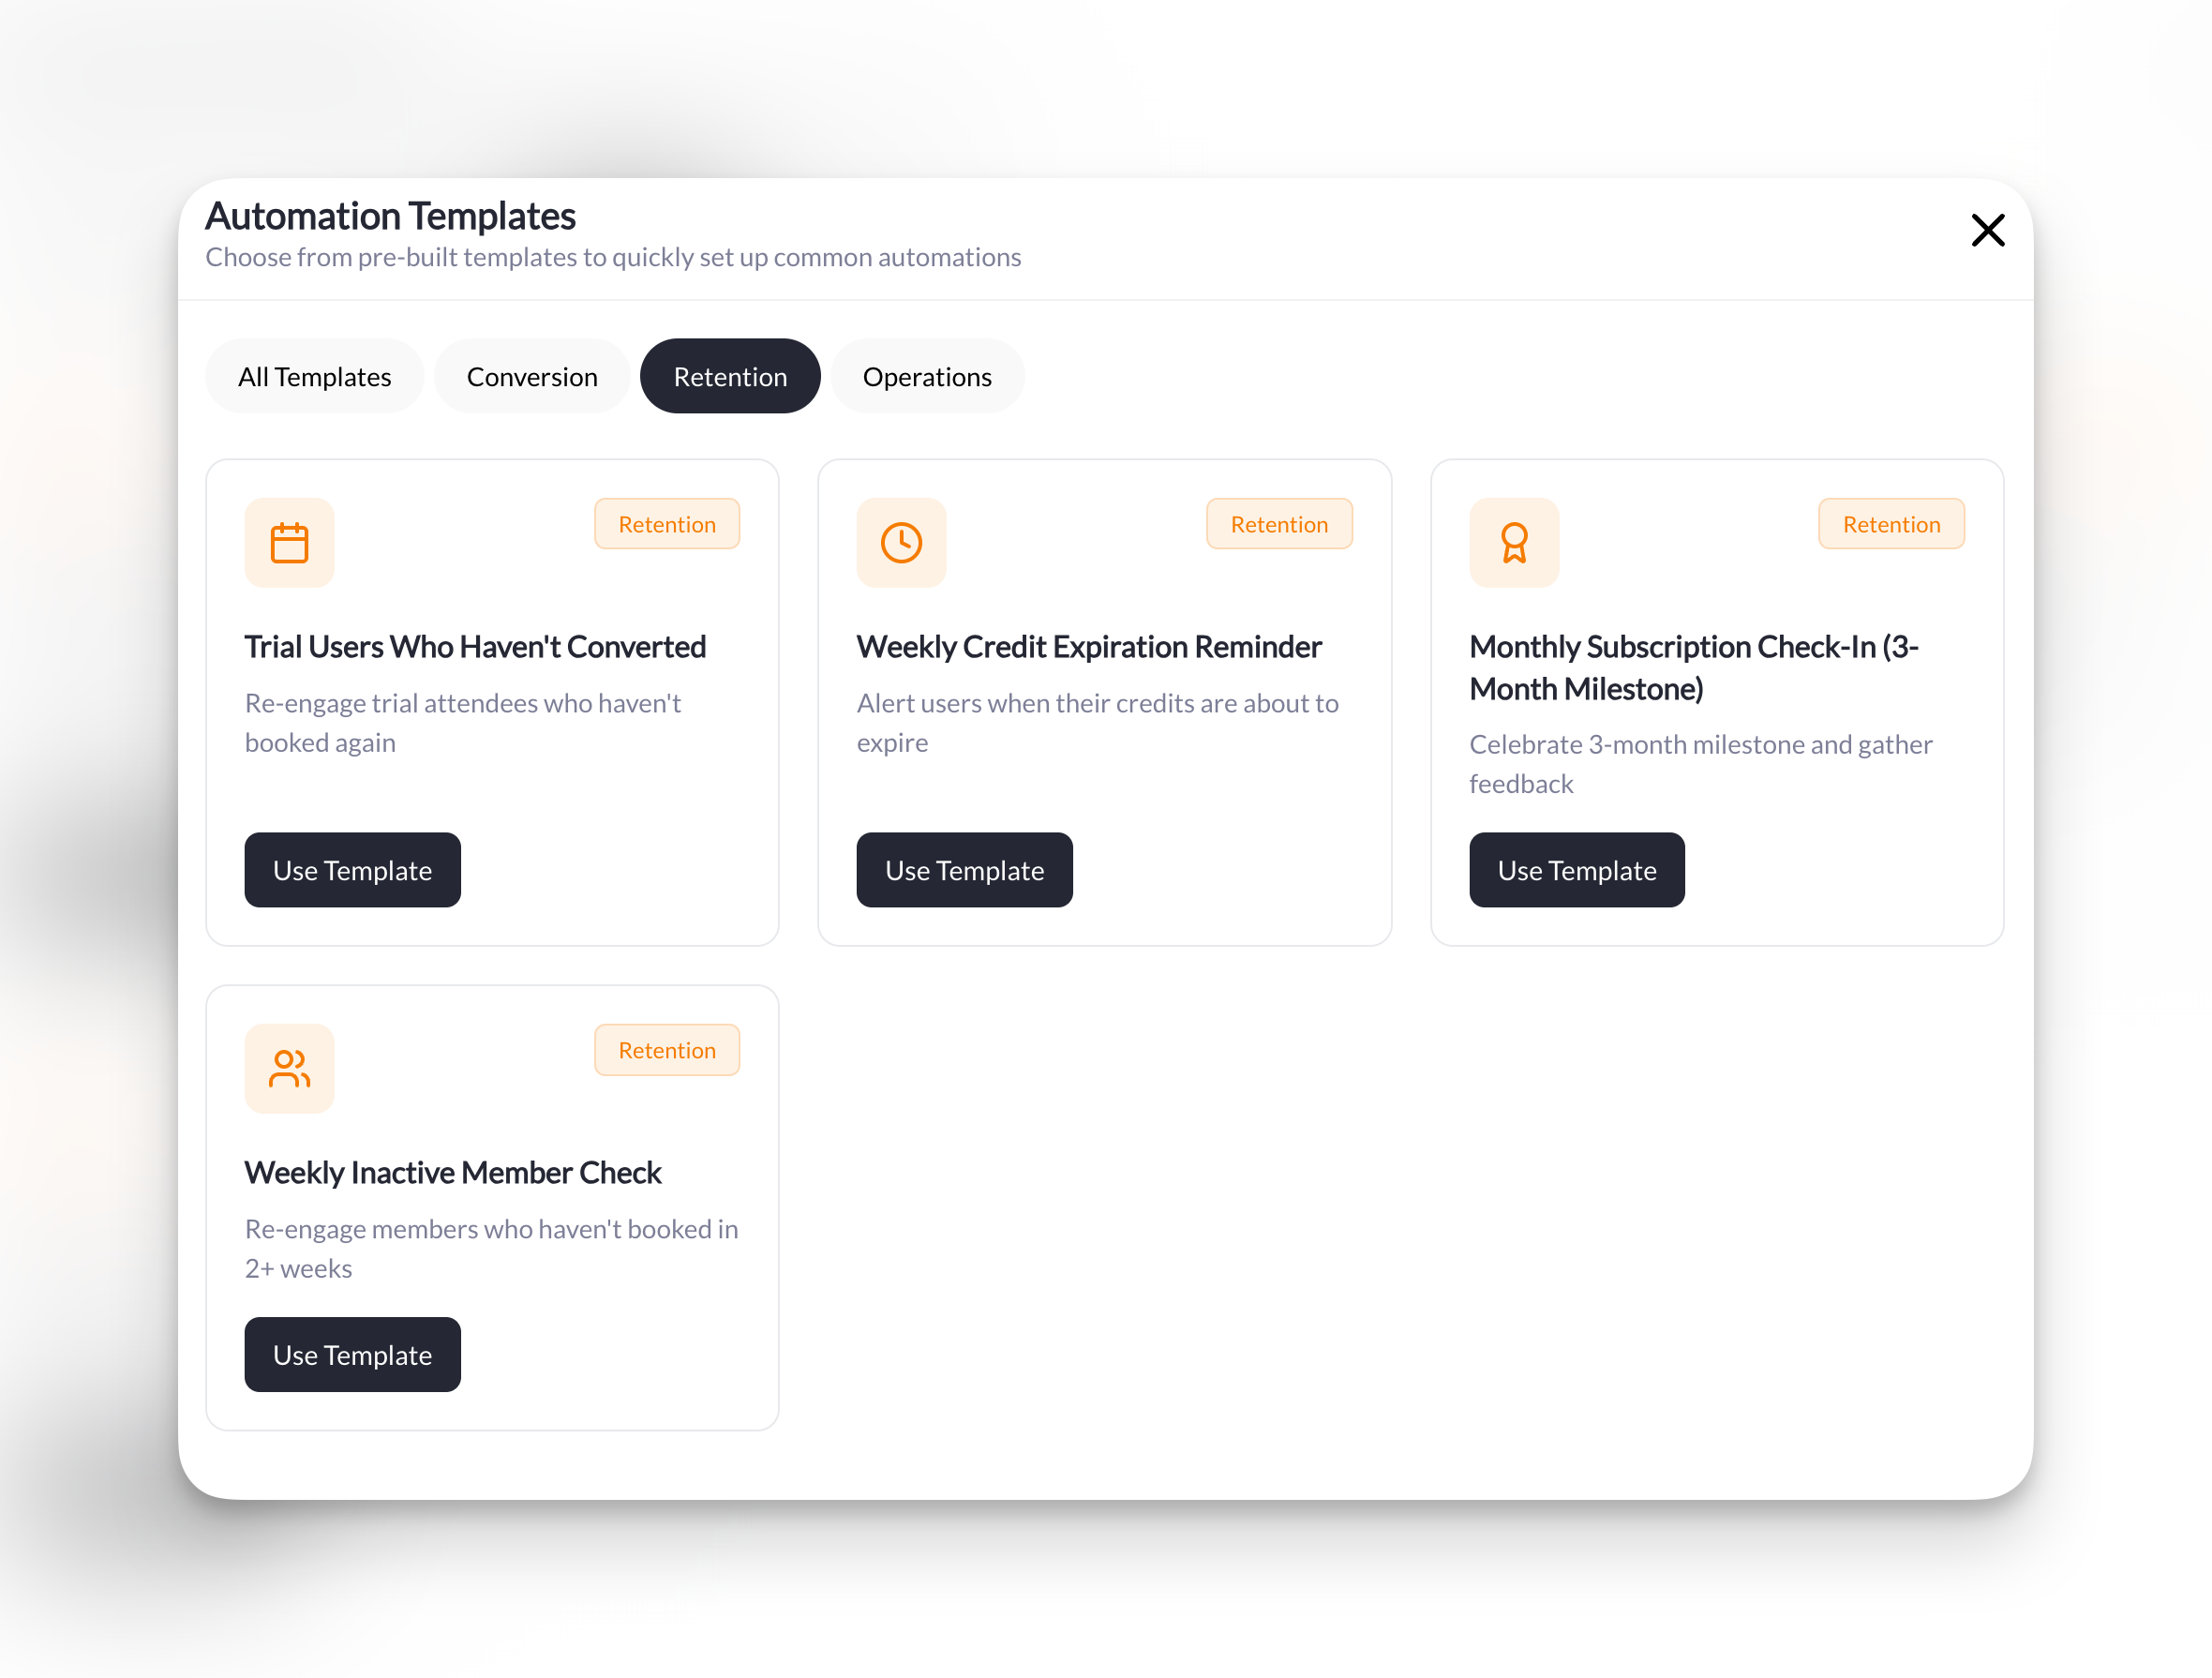Click the users icon on Weekly Inactive Member Check
Screen dimensions: 2212x1678
click(x=289, y=1068)
